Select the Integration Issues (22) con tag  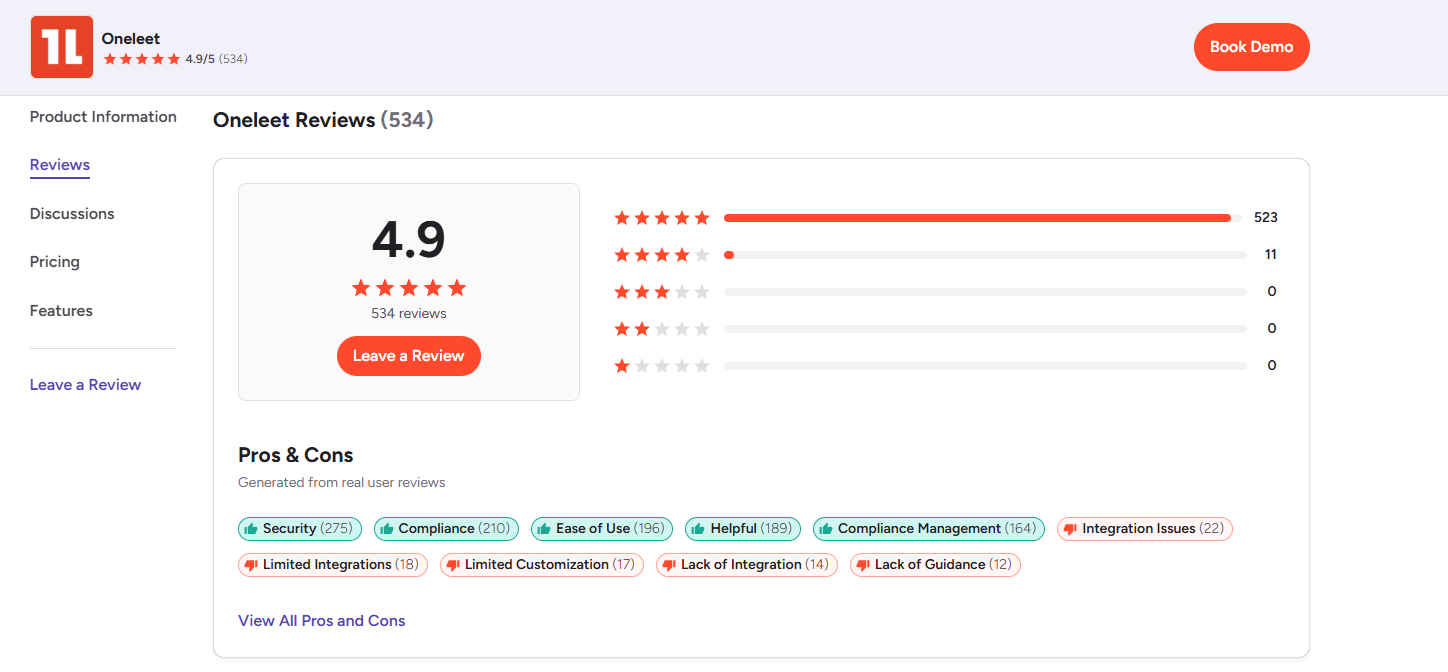[1145, 529]
